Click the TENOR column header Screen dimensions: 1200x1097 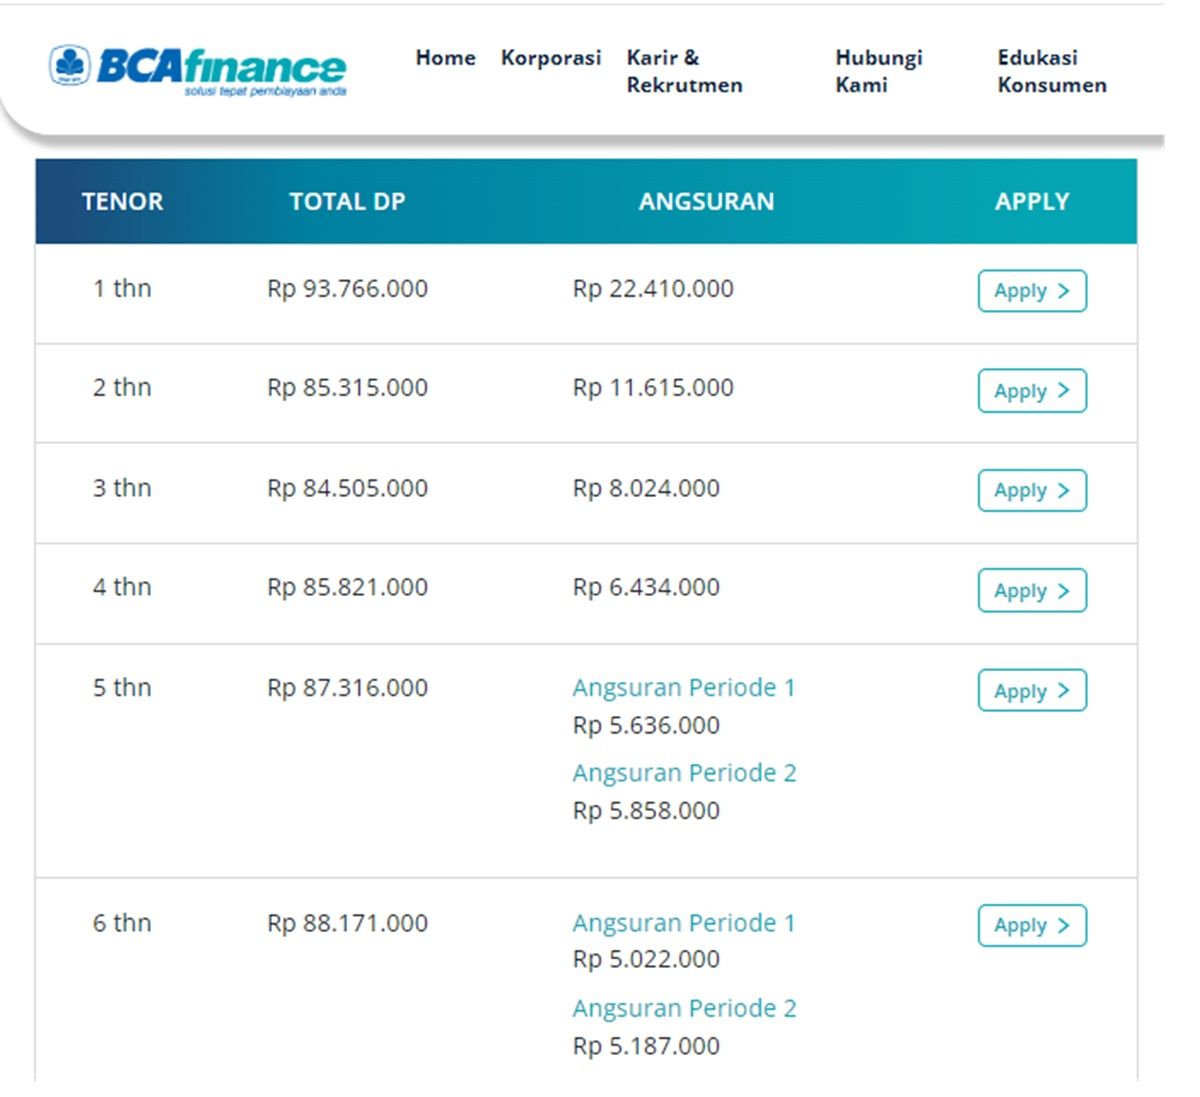click(x=122, y=202)
